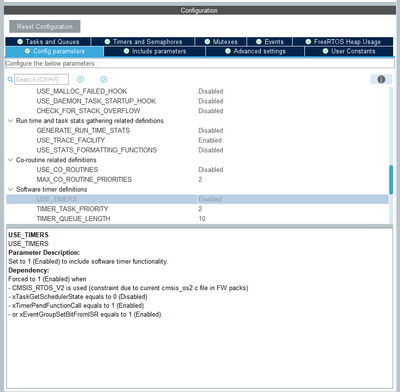Open the information icon button

click(x=381, y=79)
